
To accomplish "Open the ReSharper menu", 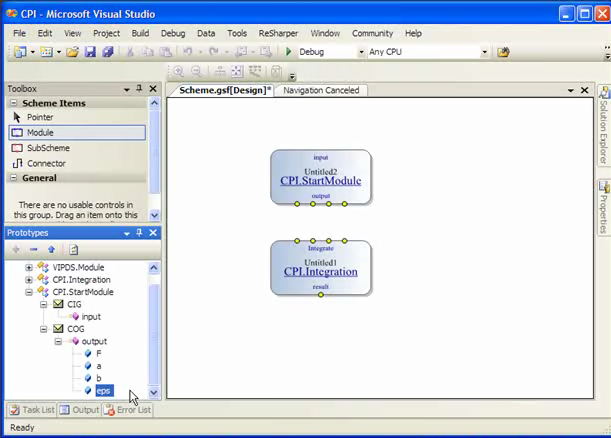I will 278,34.
